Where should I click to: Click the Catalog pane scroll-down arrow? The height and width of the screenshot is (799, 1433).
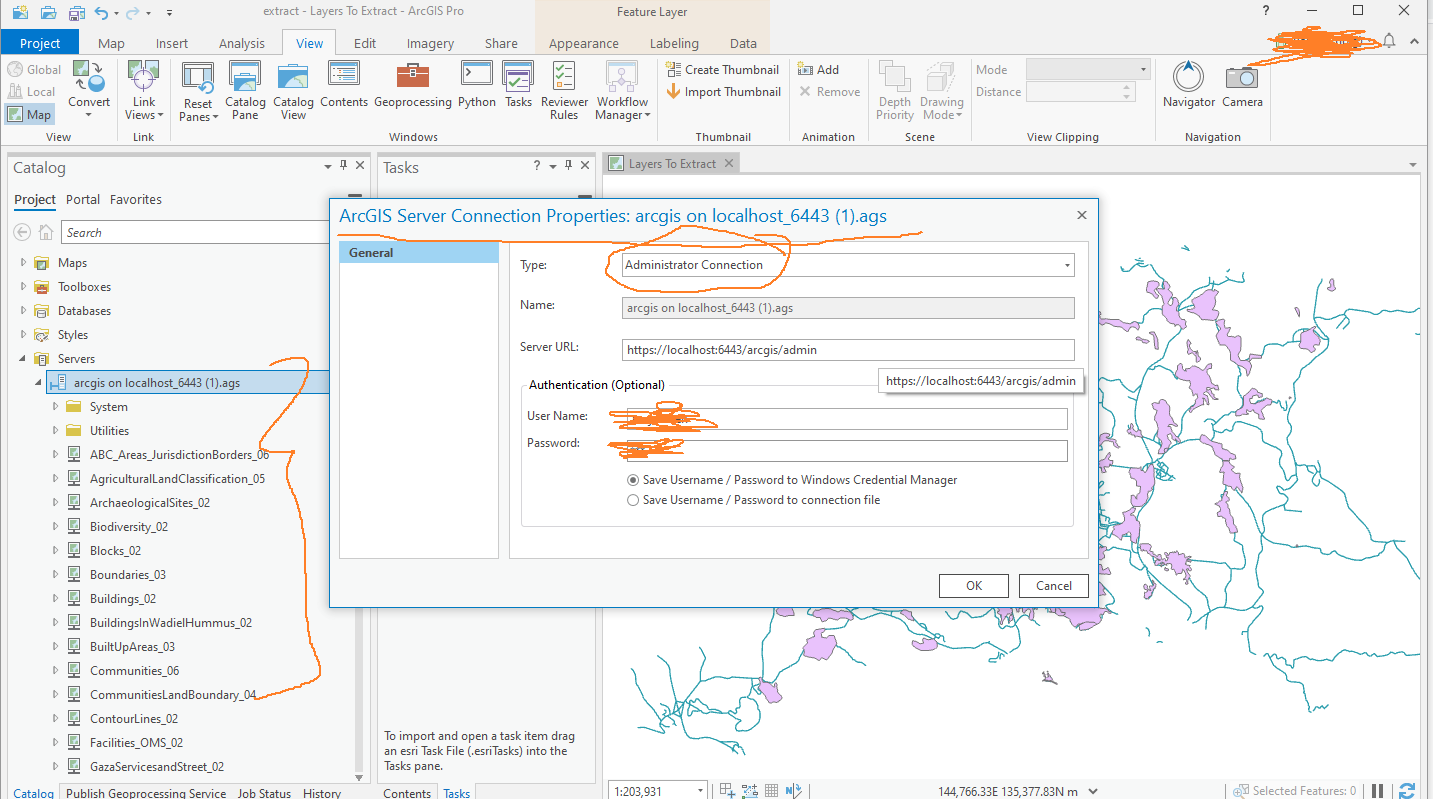(359, 777)
